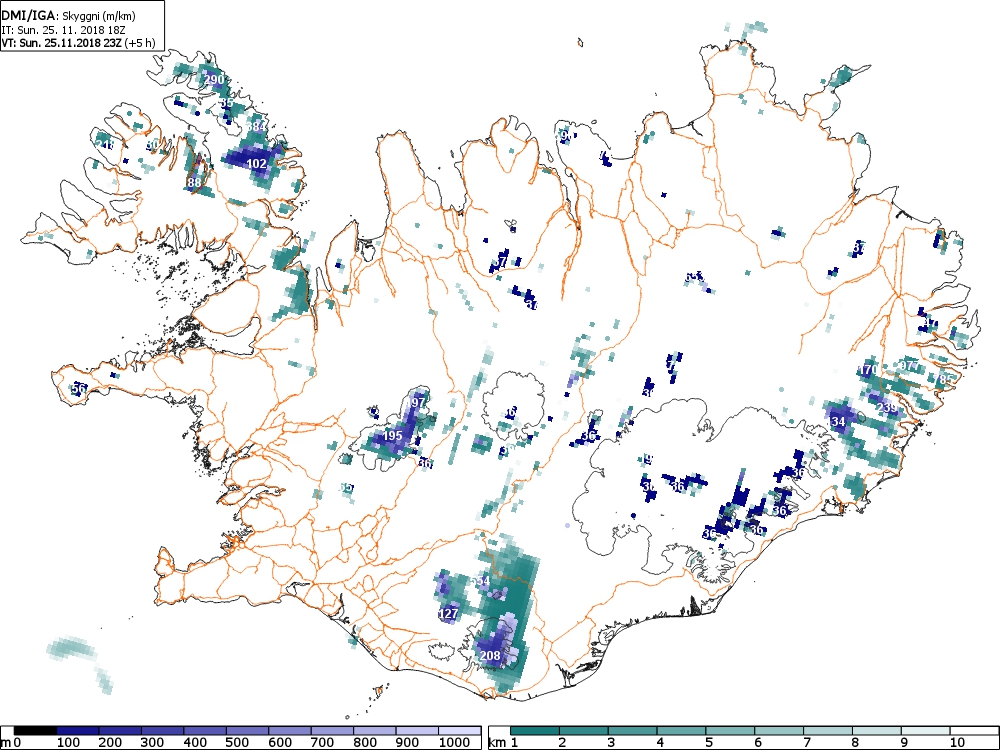Click the '88' value label on the map

(195, 182)
